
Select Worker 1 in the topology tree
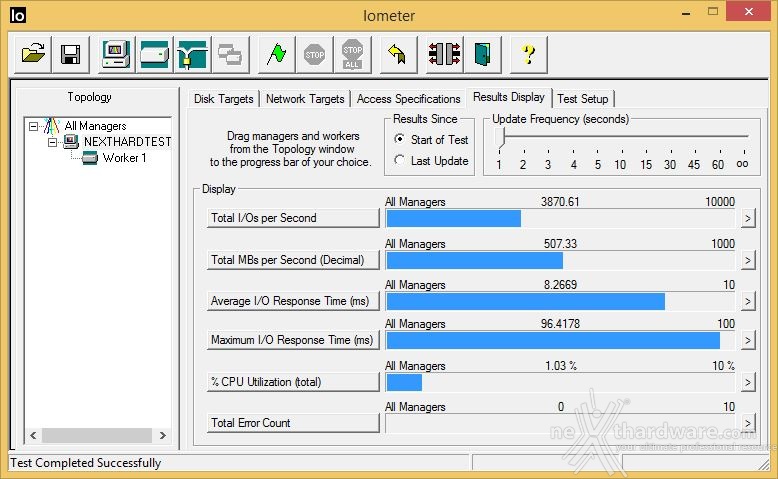124,158
